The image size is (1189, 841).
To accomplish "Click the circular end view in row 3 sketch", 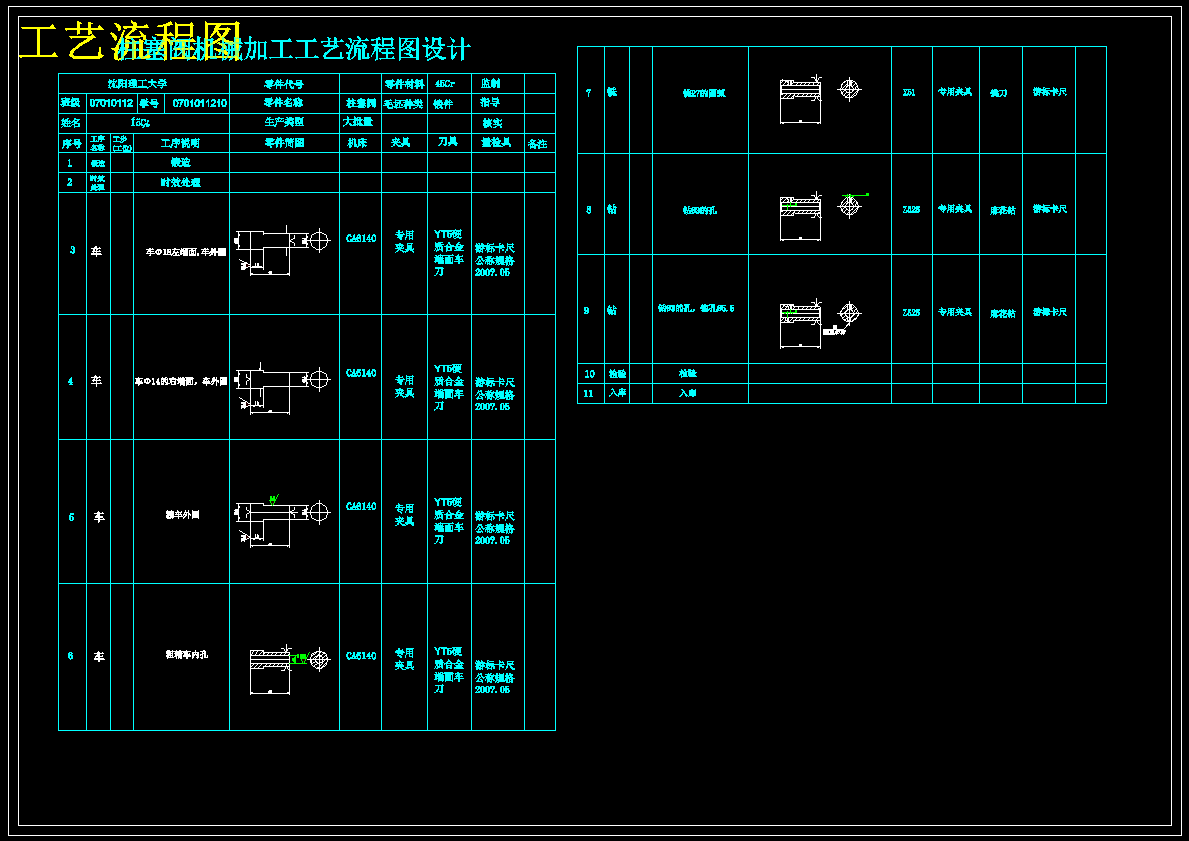I will (x=320, y=240).
